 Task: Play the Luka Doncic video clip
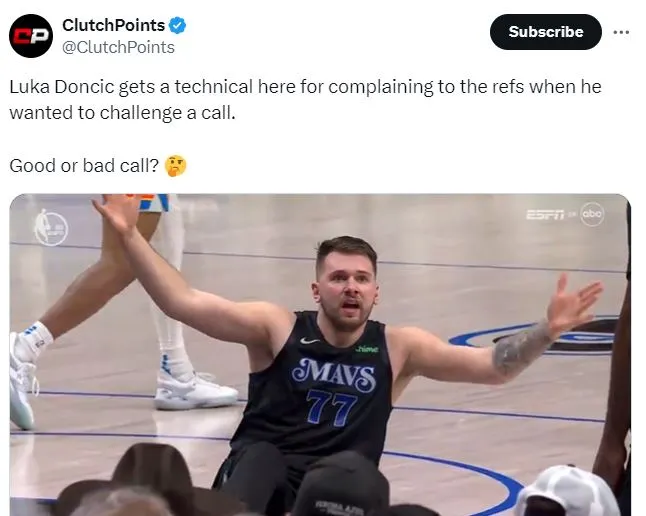tap(320, 355)
